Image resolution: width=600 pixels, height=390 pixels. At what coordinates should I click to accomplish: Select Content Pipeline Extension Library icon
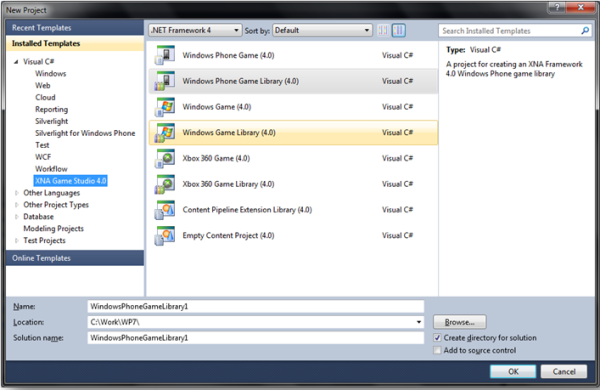point(165,210)
